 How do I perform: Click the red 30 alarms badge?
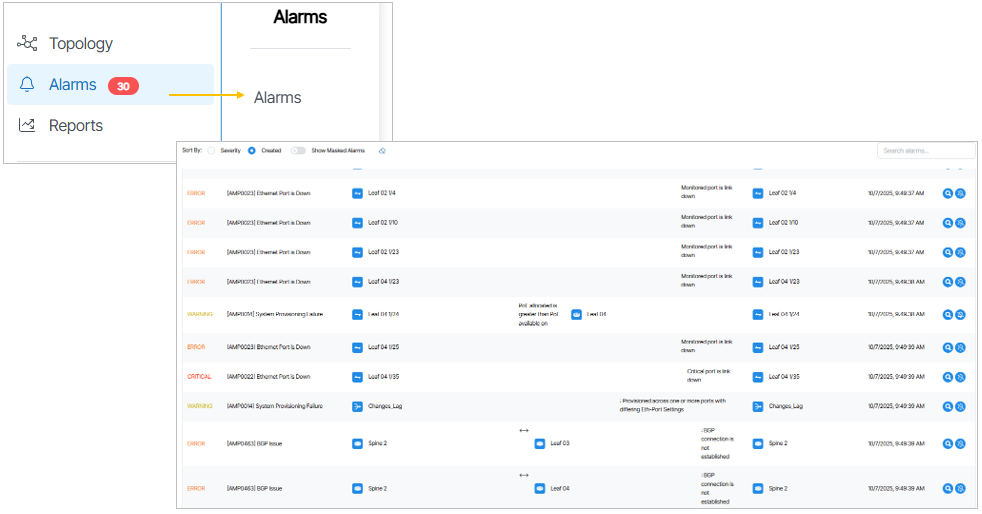tap(123, 87)
